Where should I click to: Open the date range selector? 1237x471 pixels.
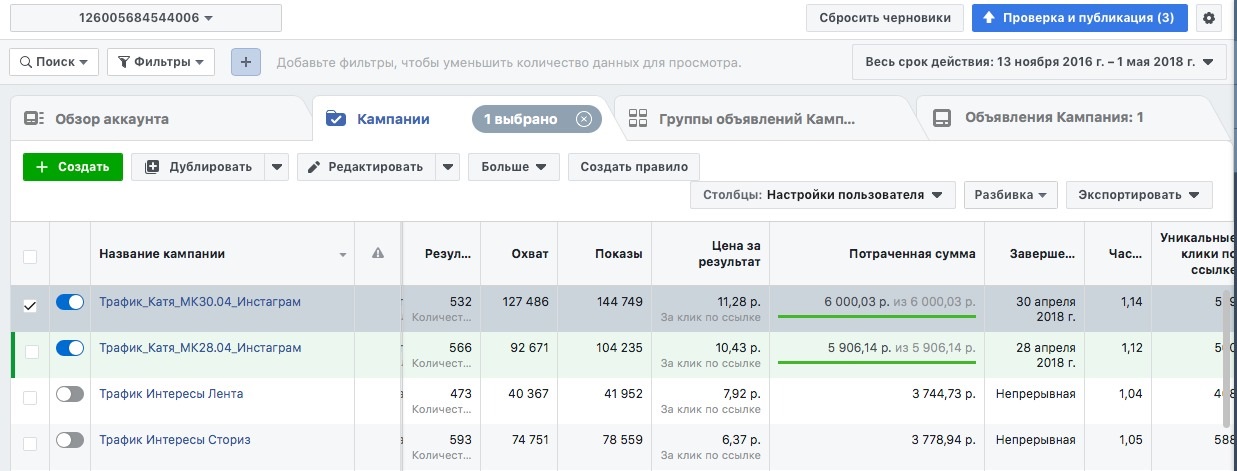pos(1038,62)
